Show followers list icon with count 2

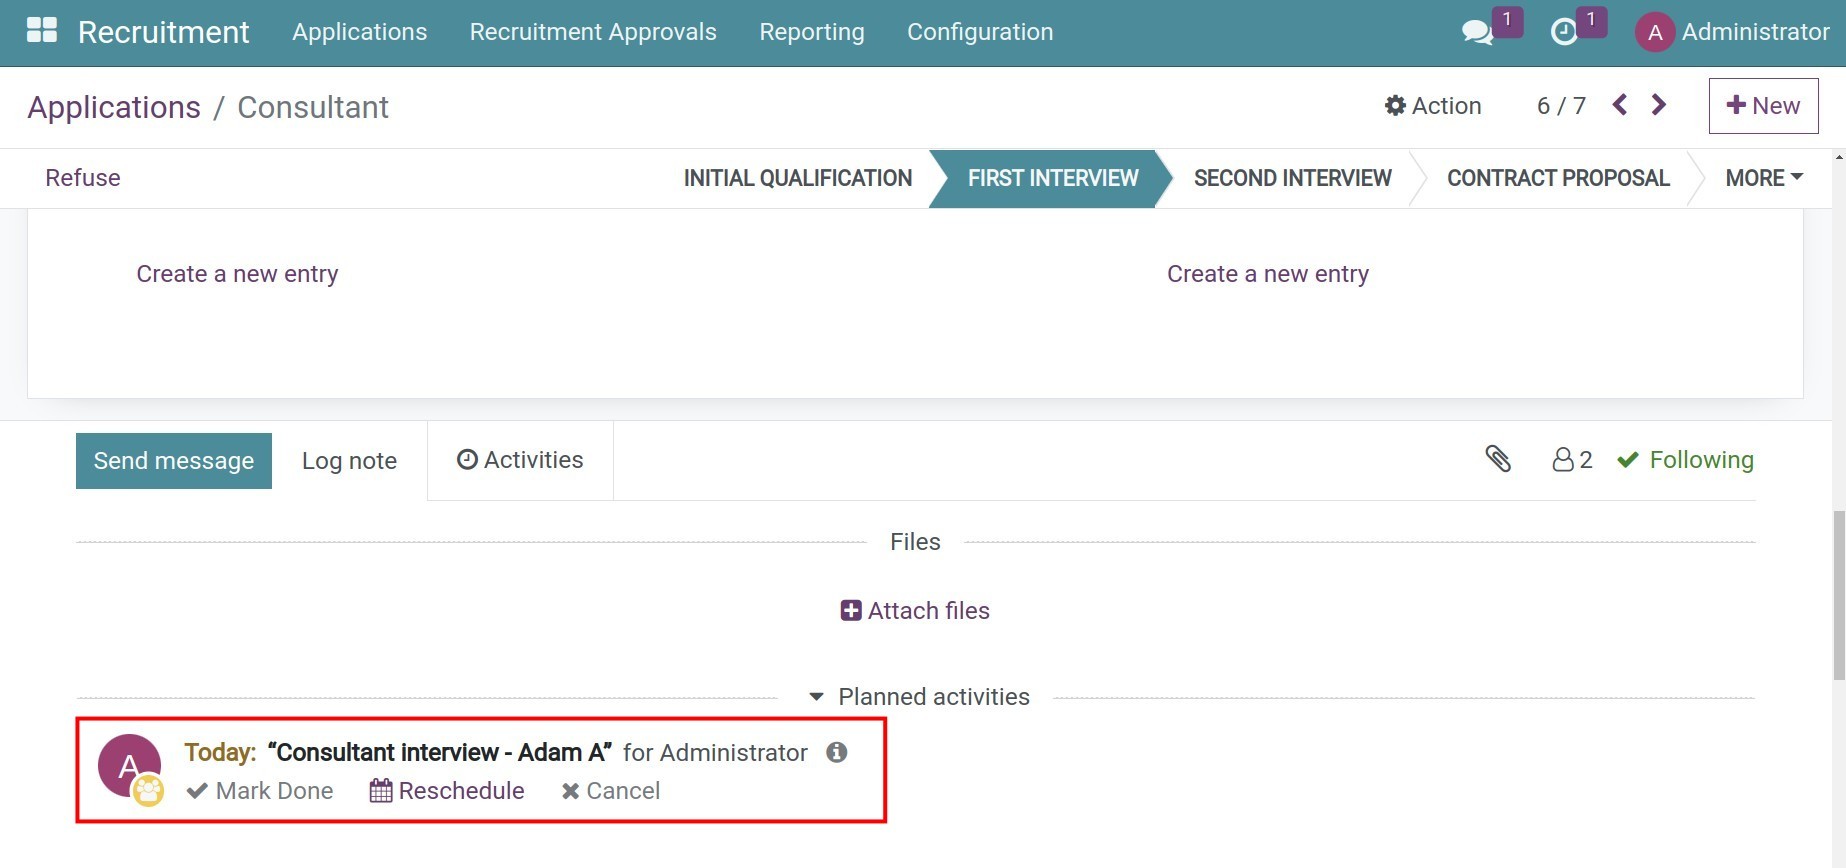pyautogui.click(x=1571, y=460)
